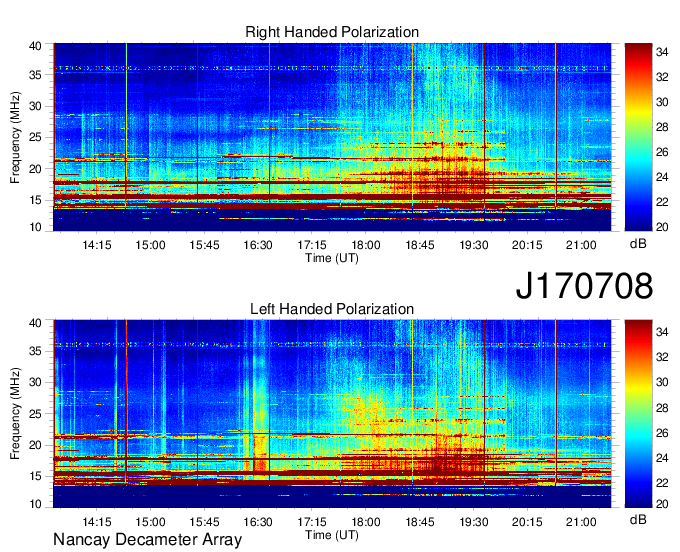Click 24 dB value on left-handed colorbar
The height and width of the screenshot is (552, 680).
(662, 458)
